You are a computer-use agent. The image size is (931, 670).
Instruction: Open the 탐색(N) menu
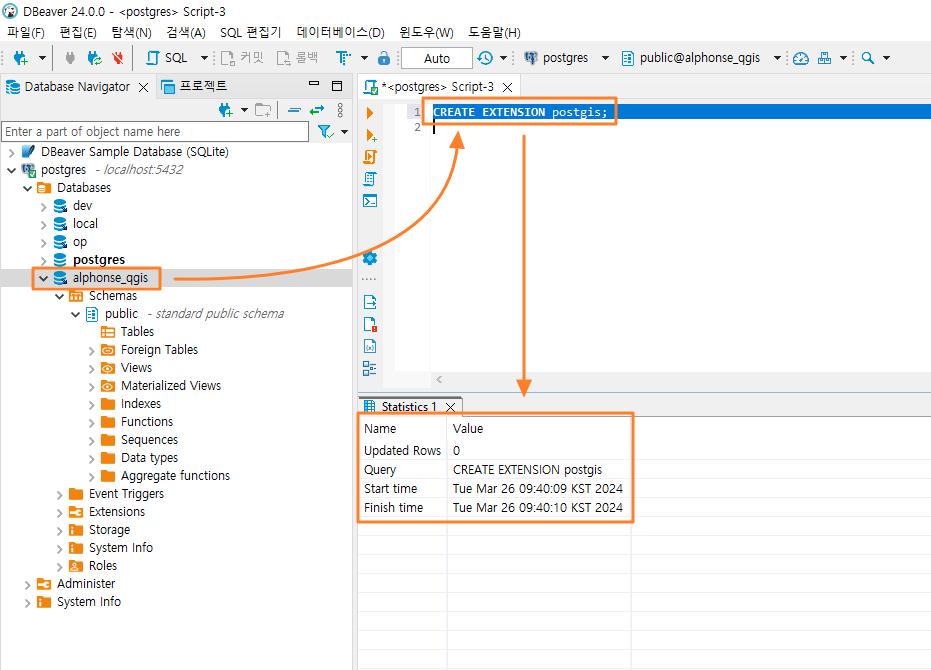pos(131,32)
